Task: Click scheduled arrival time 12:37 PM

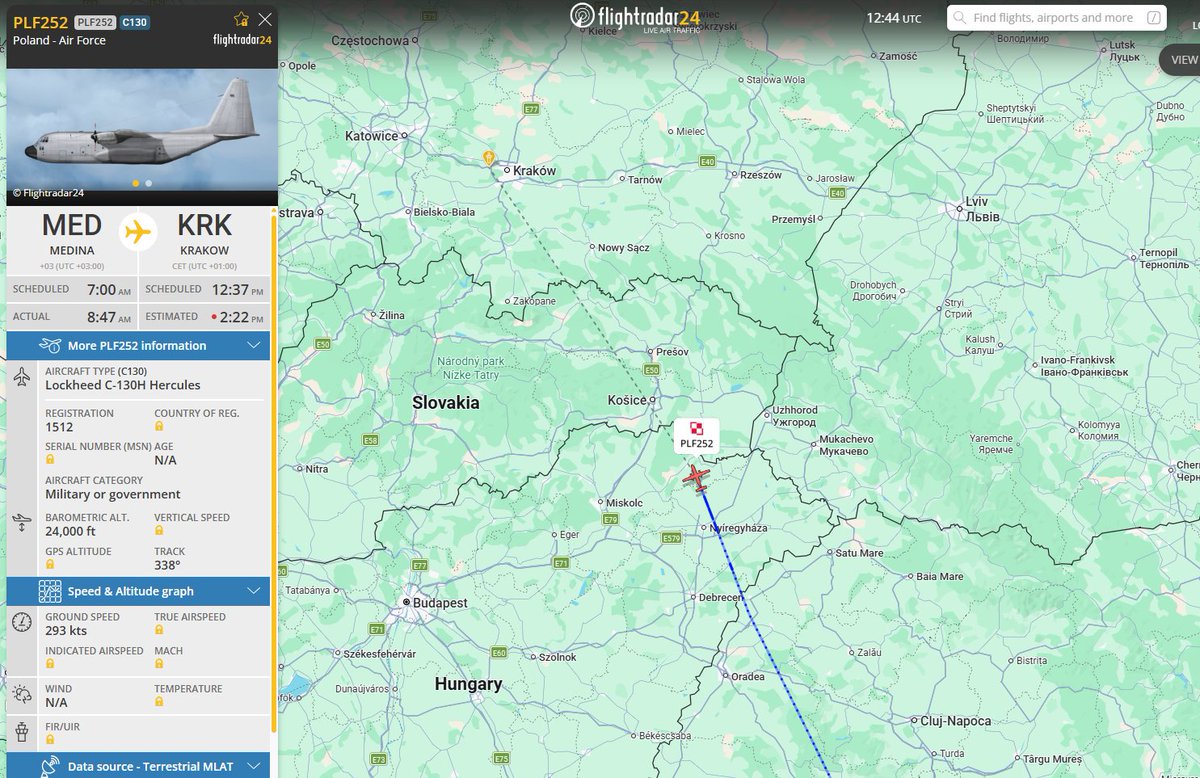Action: tap(239, 289)
